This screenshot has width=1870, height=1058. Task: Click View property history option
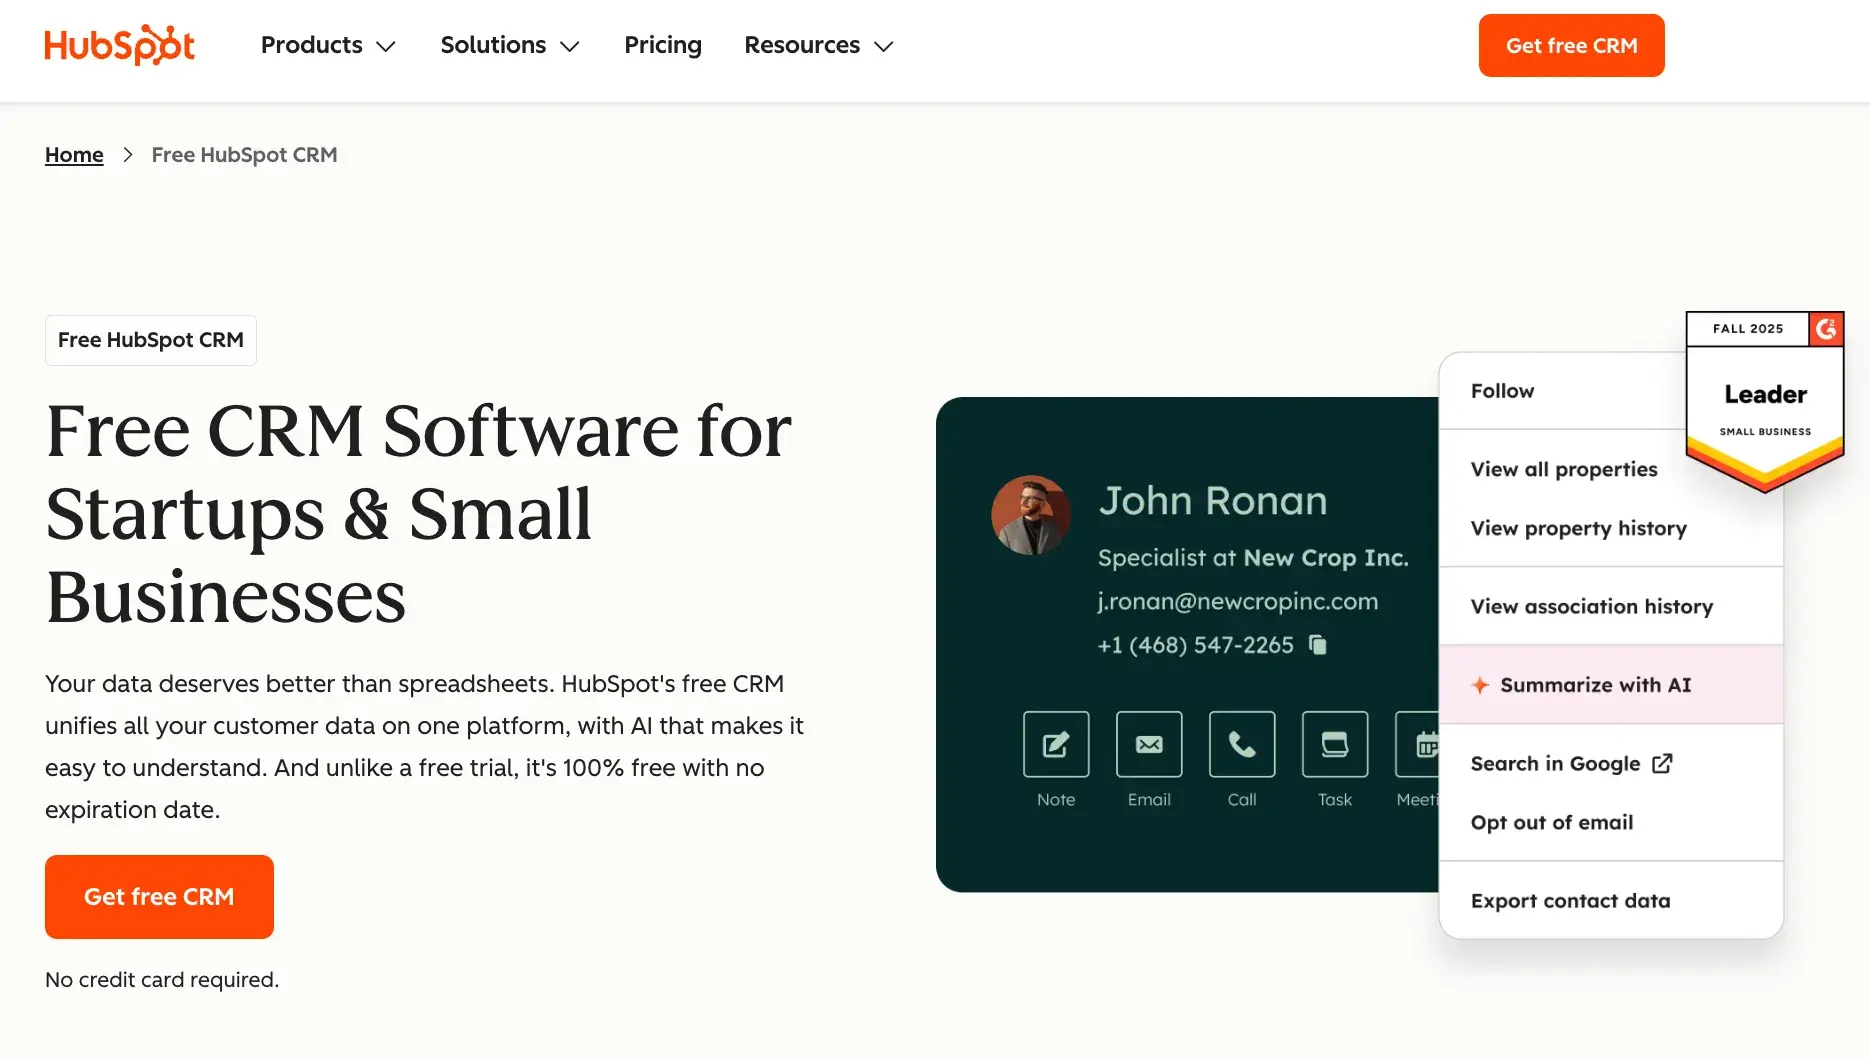tap(1578, 528)
